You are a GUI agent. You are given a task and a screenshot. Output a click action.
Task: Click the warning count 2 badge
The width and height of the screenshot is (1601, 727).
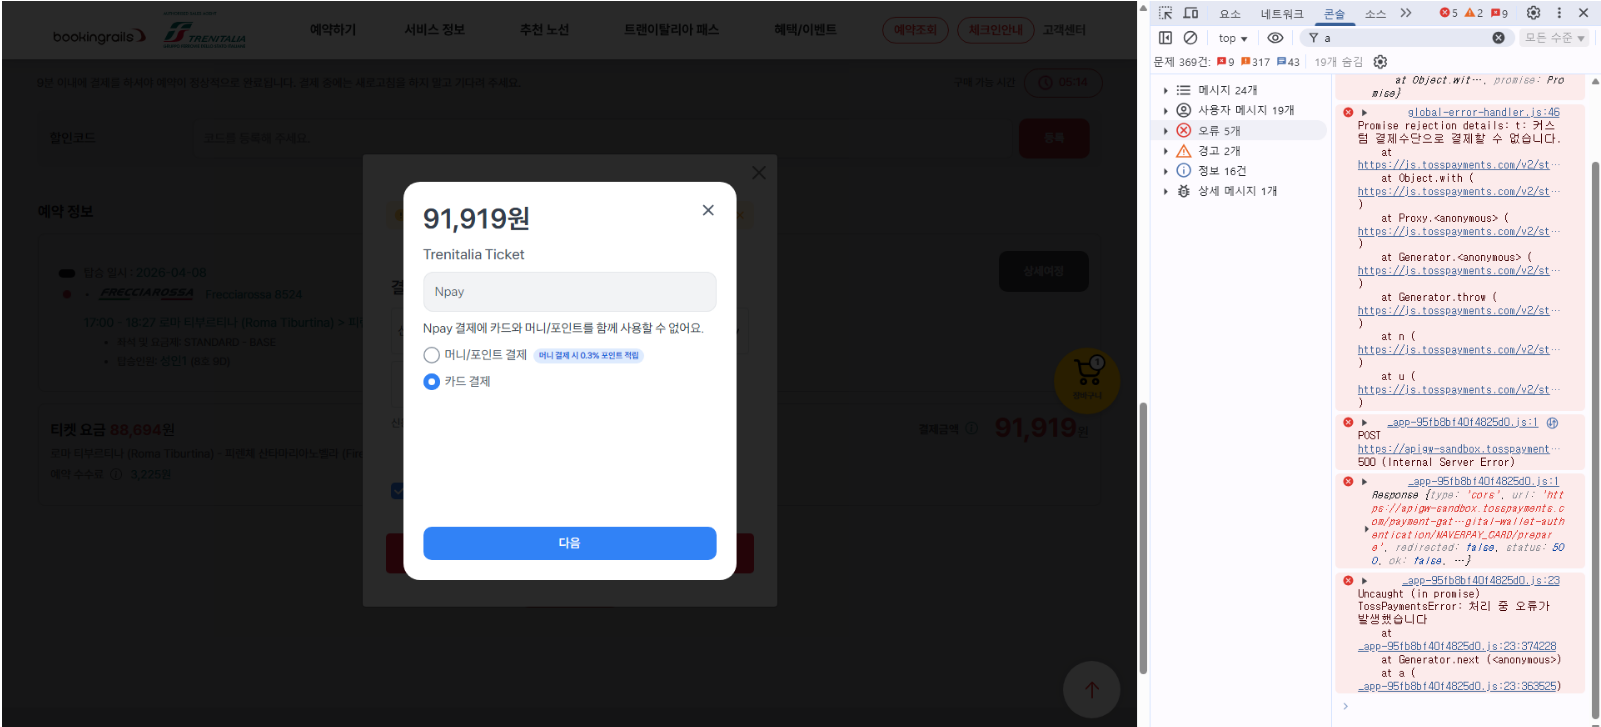click(1473, 13)
